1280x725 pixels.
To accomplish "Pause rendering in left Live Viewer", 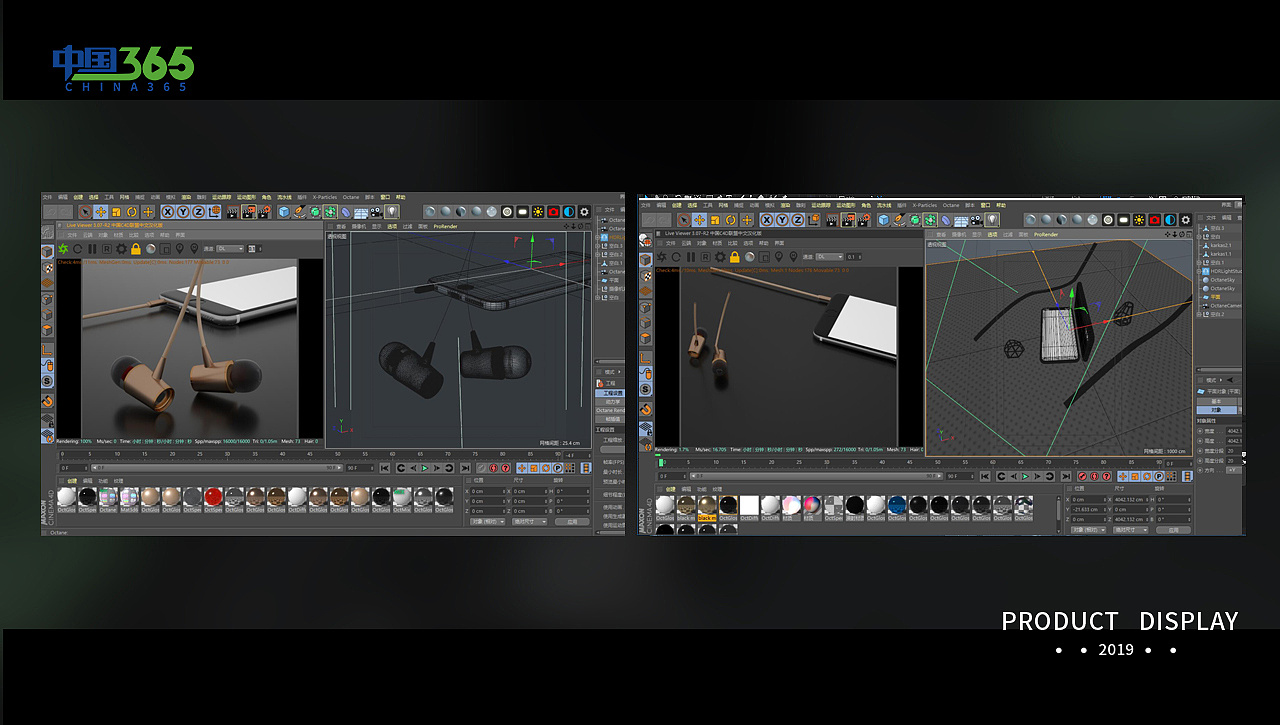I will (x=92, y=248).
